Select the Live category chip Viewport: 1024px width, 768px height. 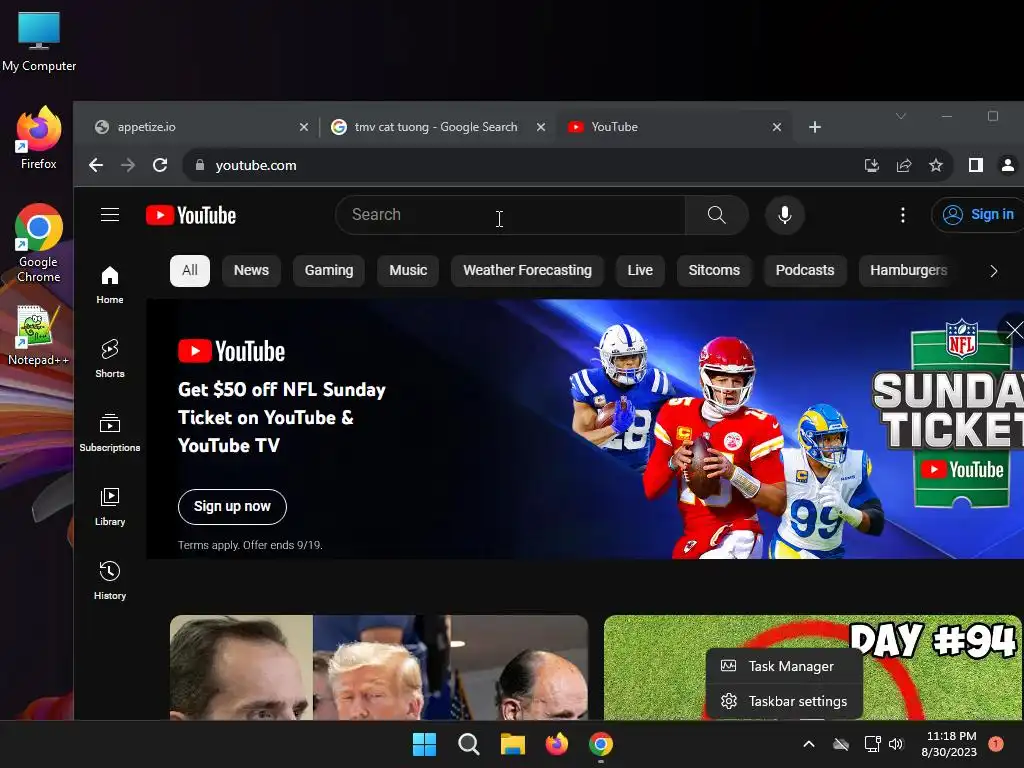[x=640, y=270]
